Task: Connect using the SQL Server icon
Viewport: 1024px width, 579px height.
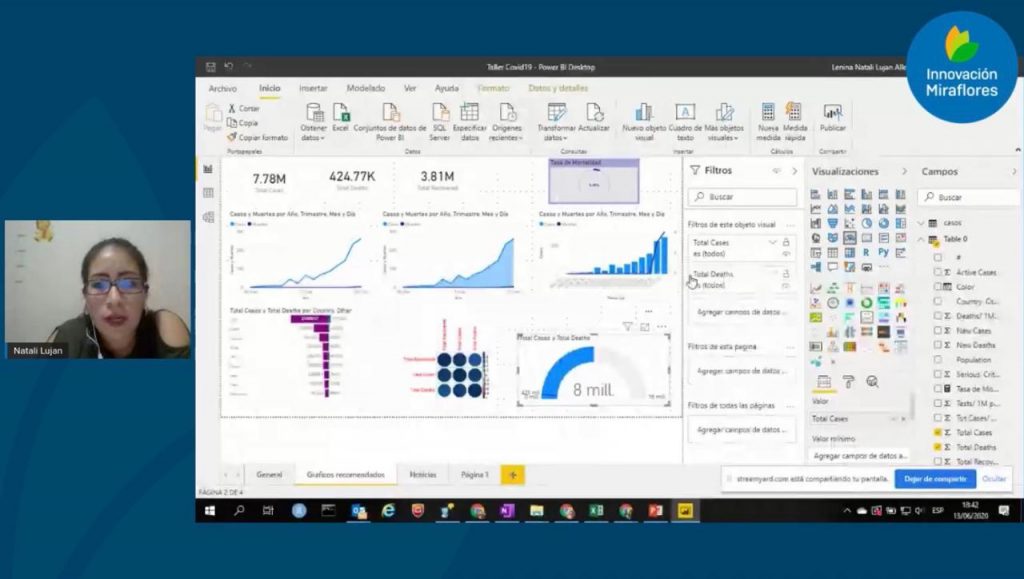Action: coord(440,113)
